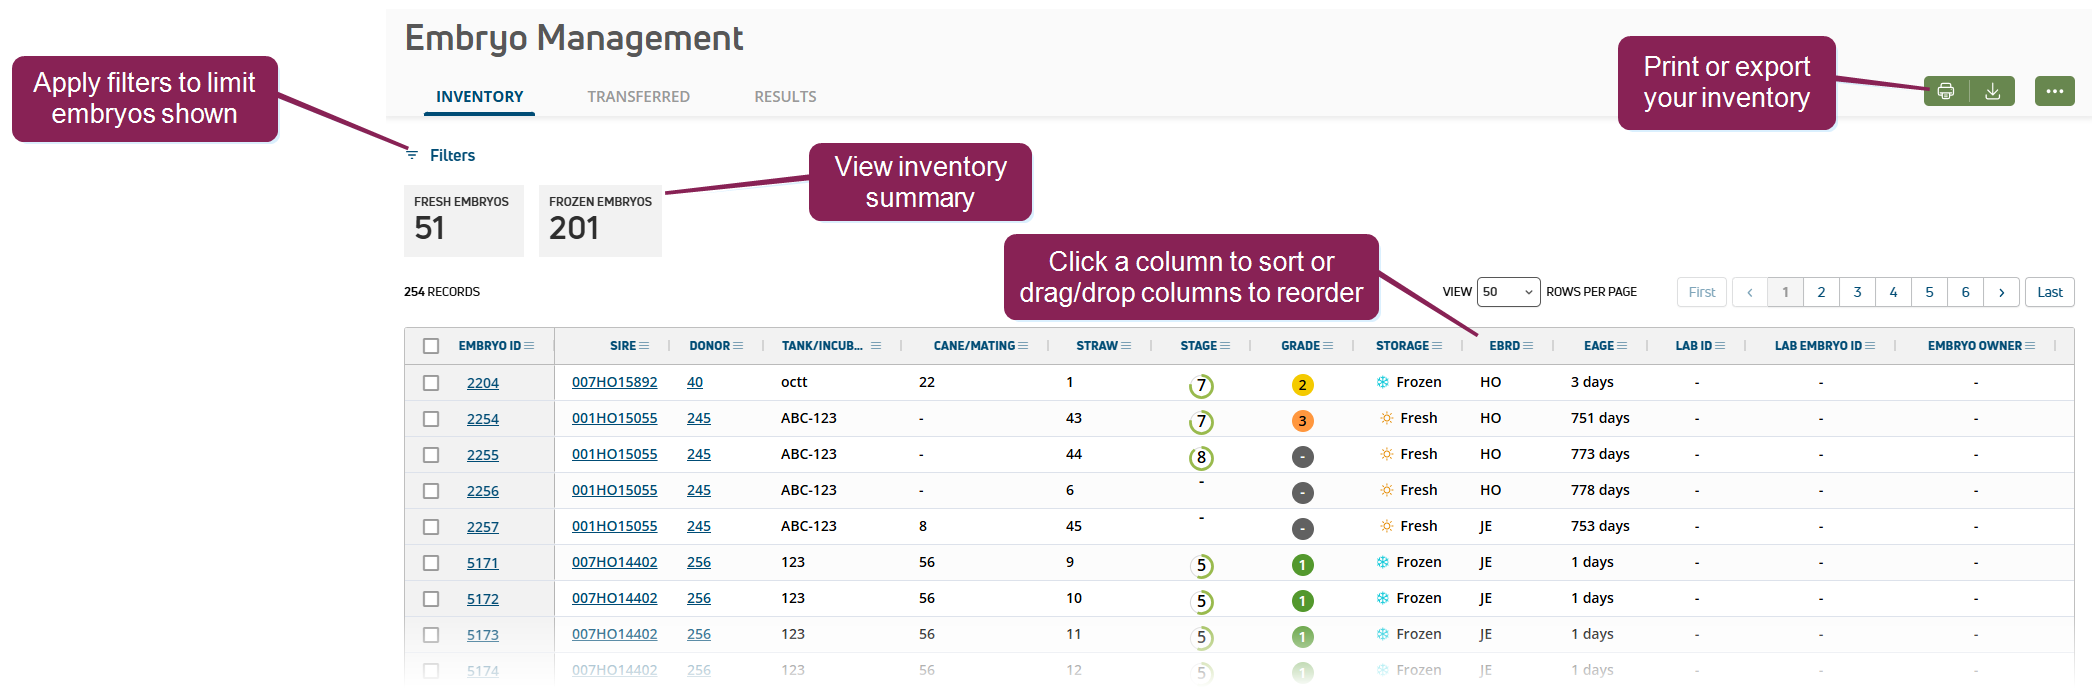Click the stage 8 circle icon
The width and height of the screenshot is (2092, 700).
tap(1201, 457)
